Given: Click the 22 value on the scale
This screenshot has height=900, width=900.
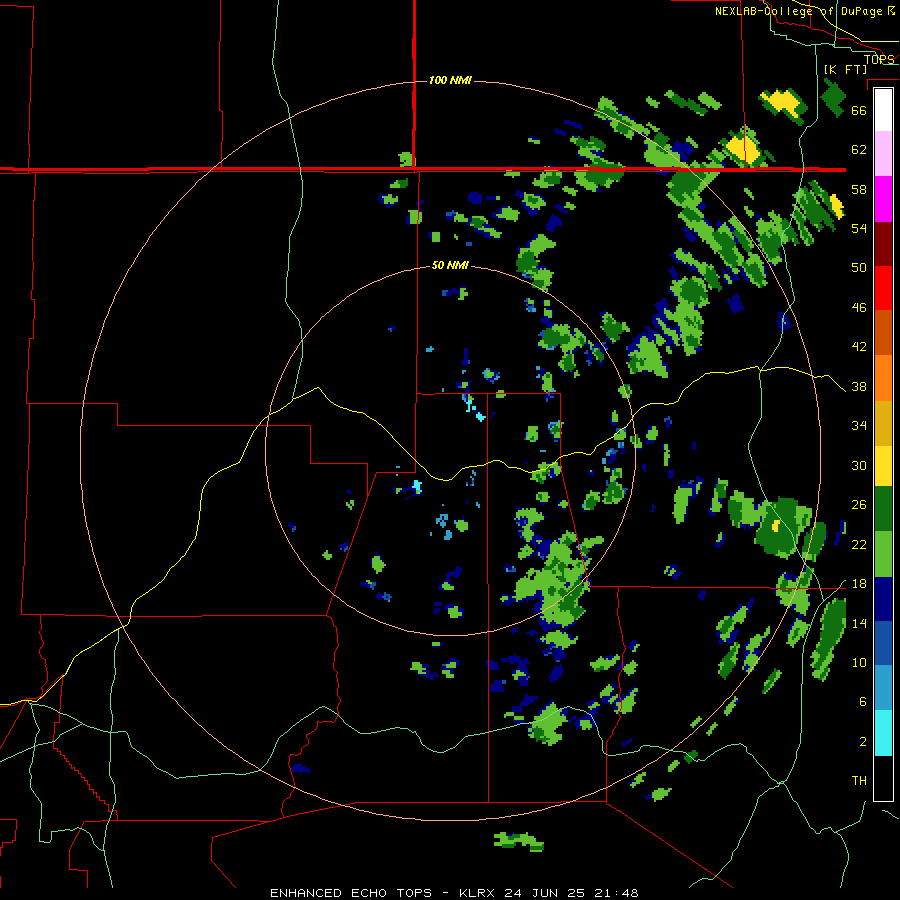Looking at the screenshot, I should point(859,544).
